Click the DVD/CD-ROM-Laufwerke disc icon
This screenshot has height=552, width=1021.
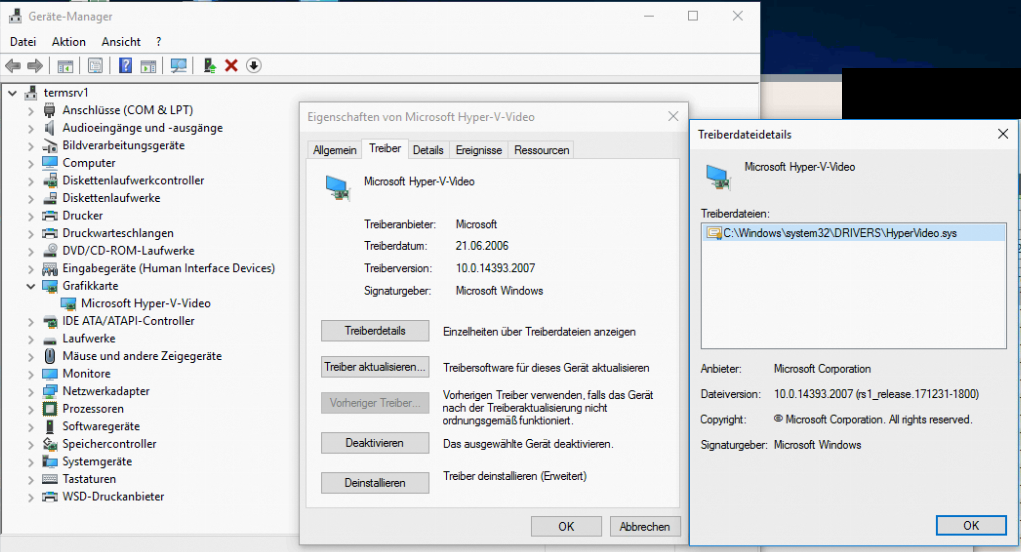tap(50, 251)
